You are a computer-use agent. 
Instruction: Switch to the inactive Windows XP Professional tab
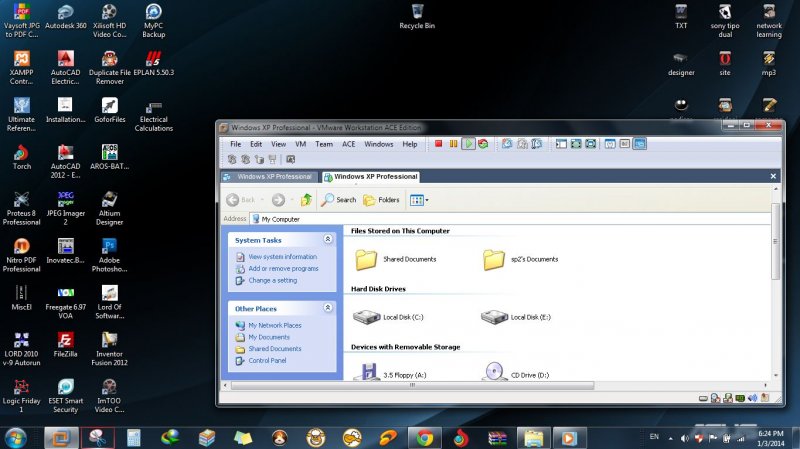(x=269, y=177)
